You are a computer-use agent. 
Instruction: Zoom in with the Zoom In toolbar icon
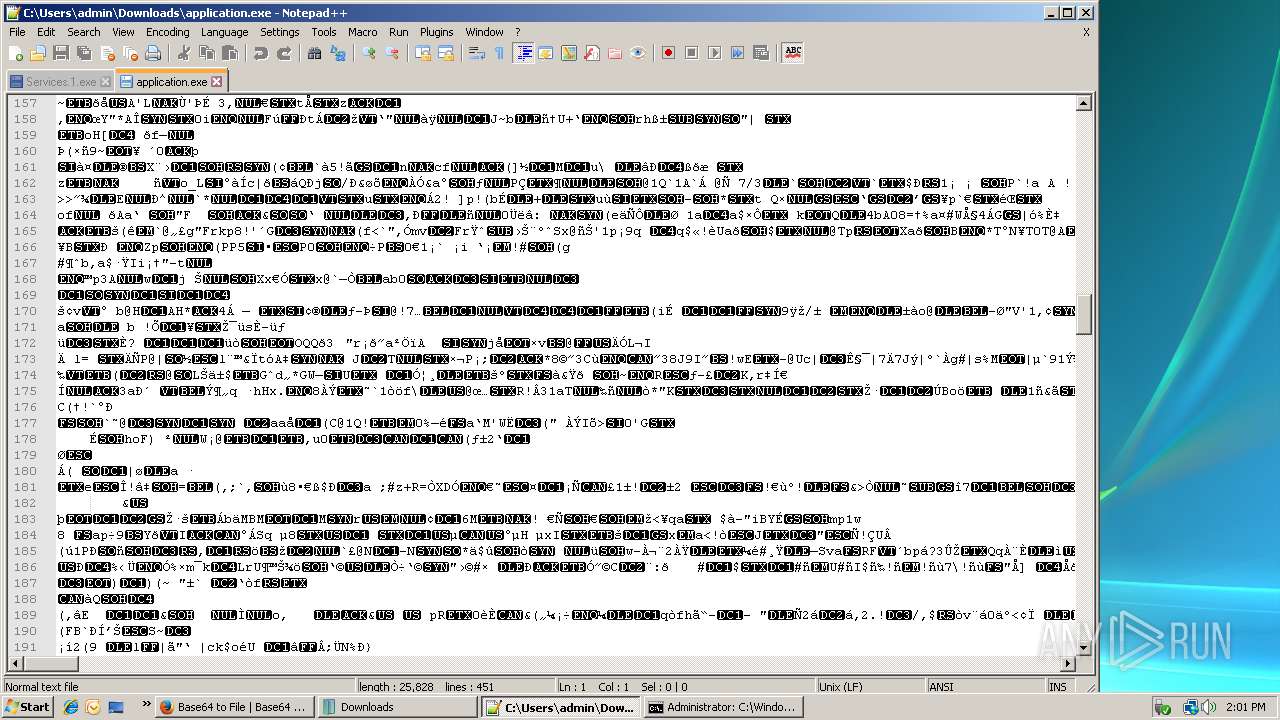tap(368, 53)
